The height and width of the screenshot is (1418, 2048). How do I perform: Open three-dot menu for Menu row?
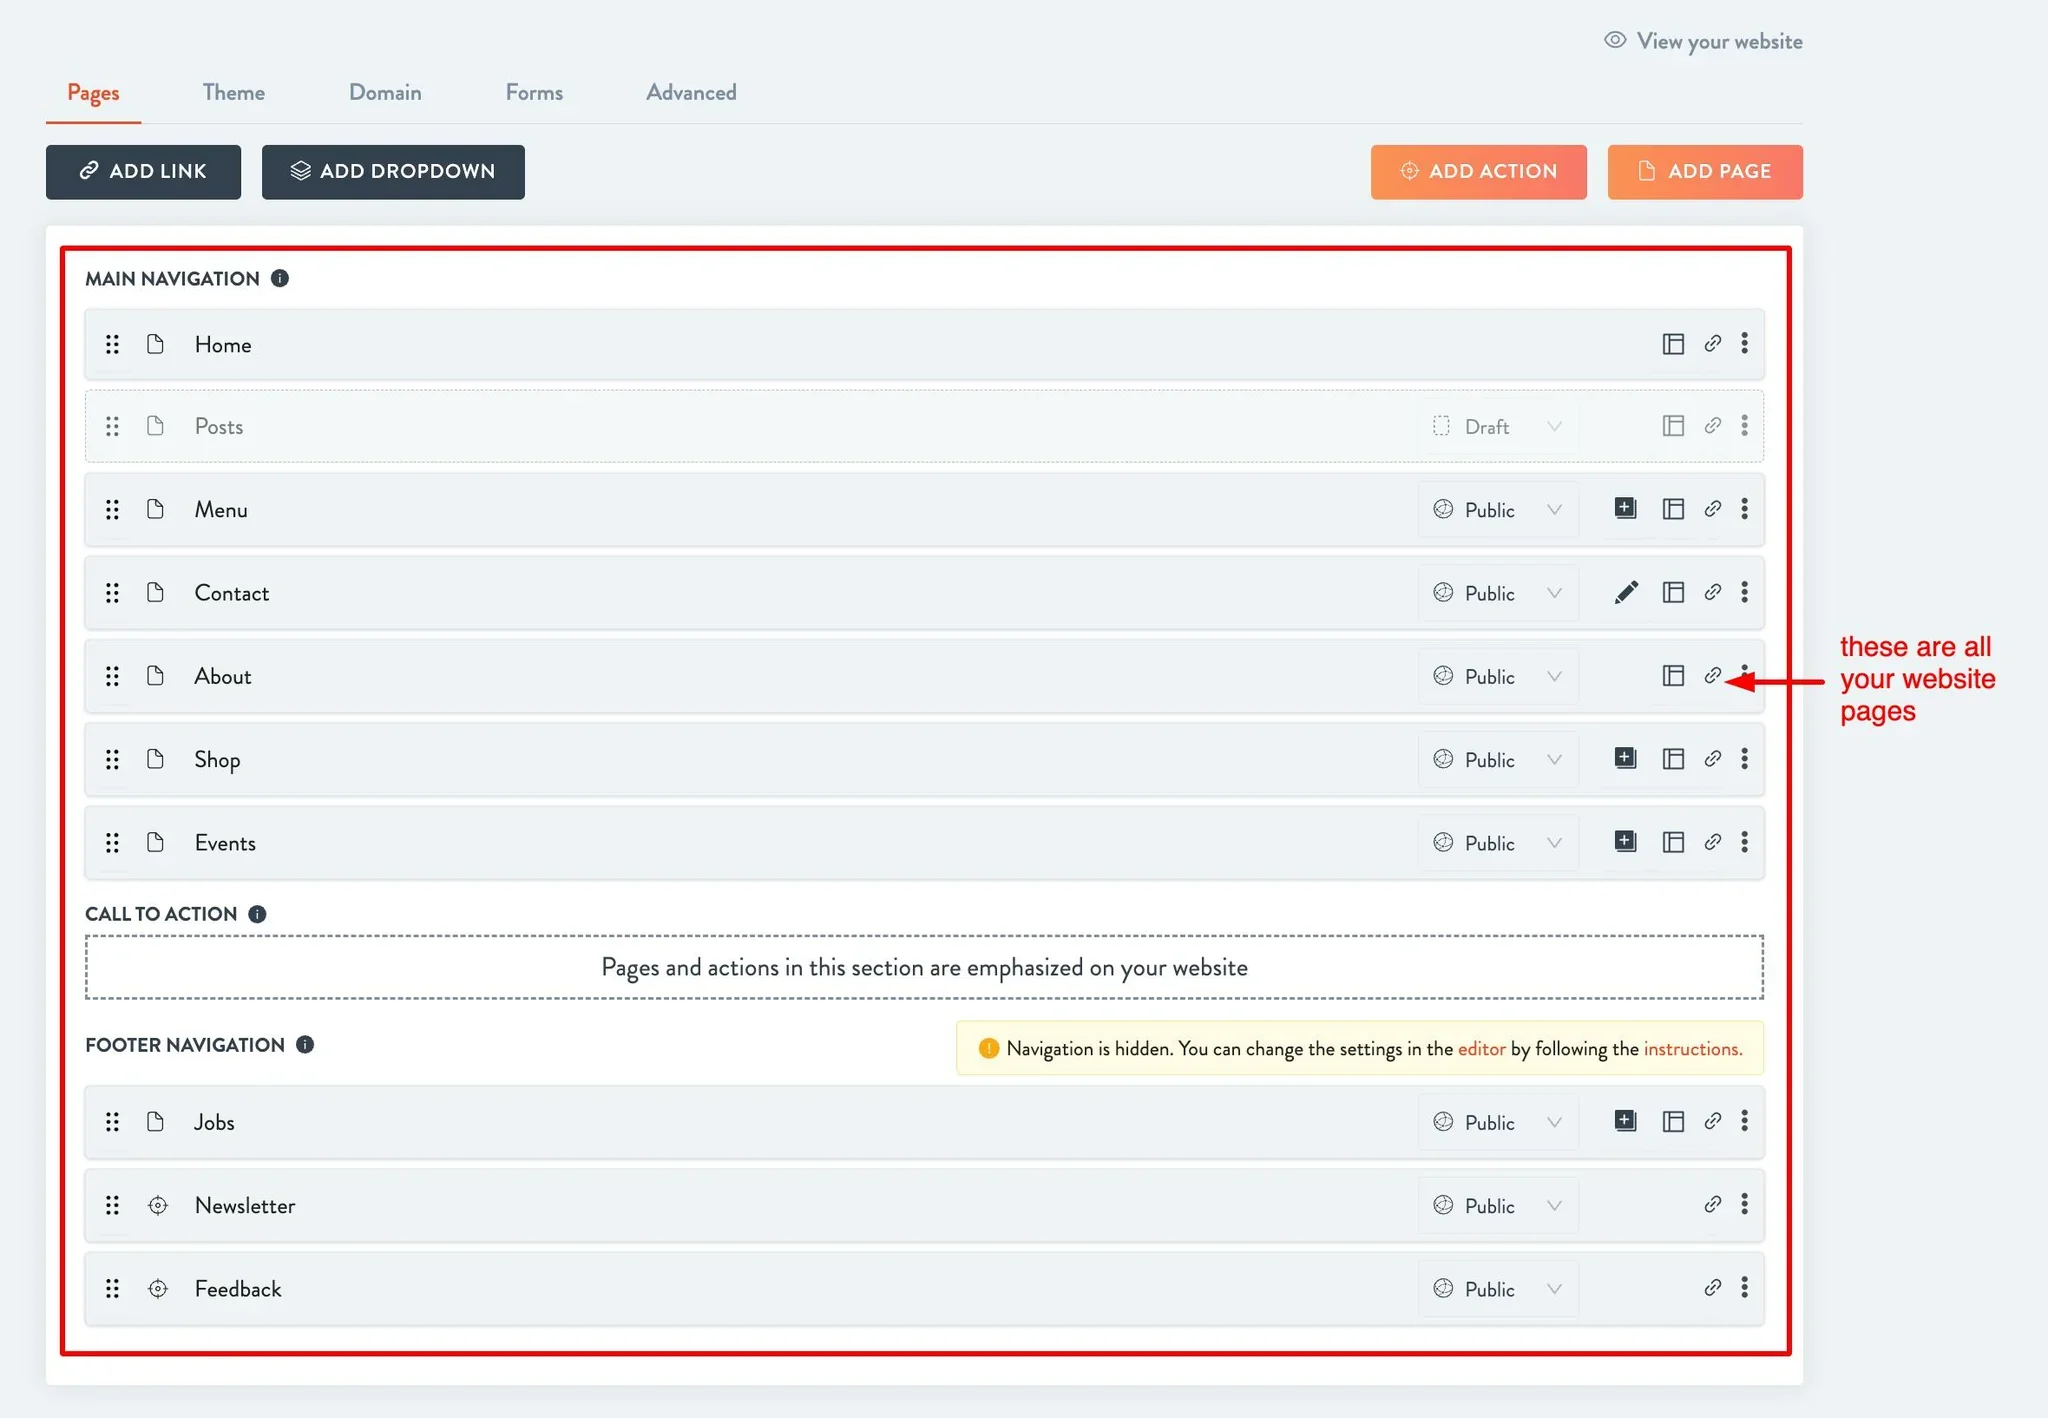click(x=1744, y=508)
